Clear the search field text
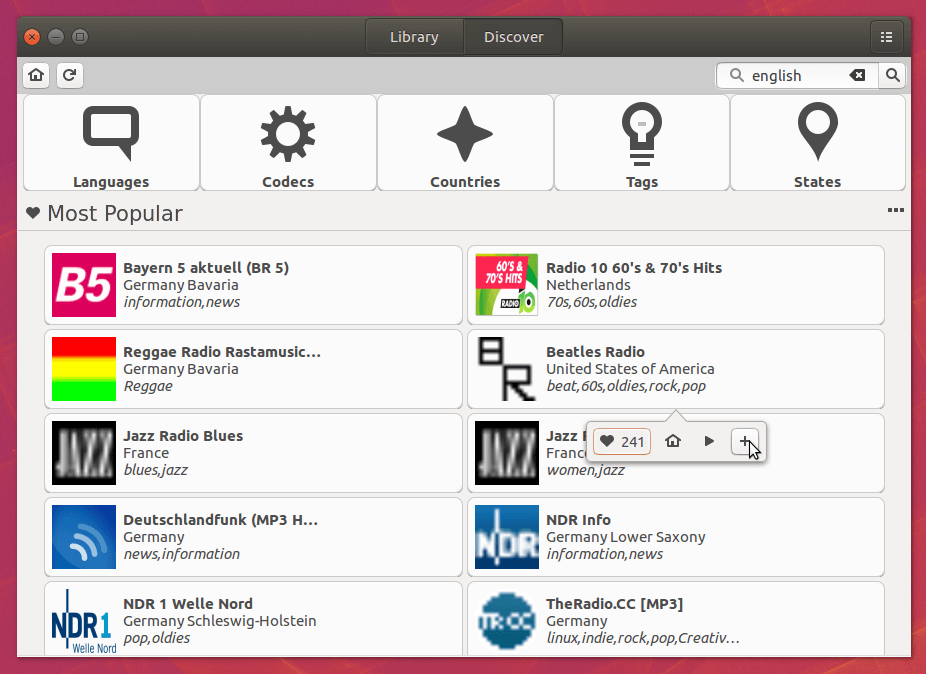The width and height of the screenshot is (926, 674). pos(857,75)
